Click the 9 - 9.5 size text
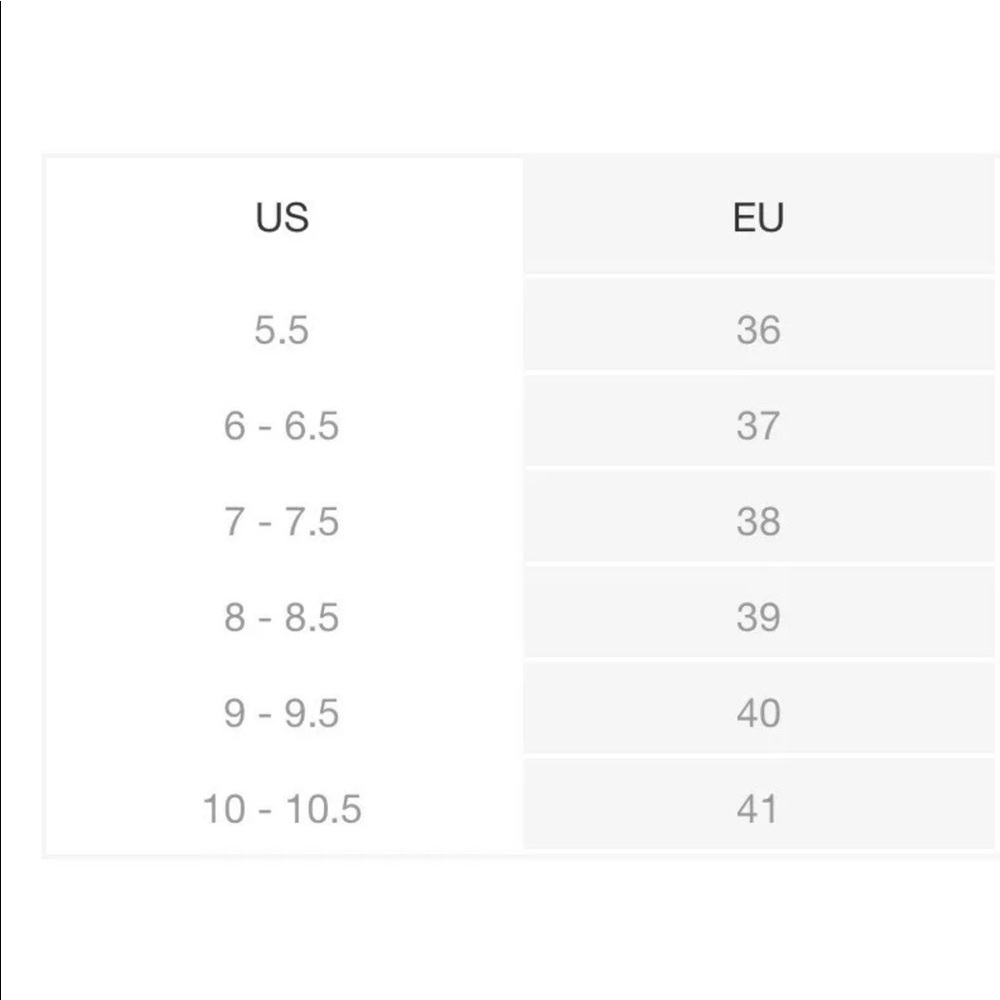 click(x=281, y=713)
